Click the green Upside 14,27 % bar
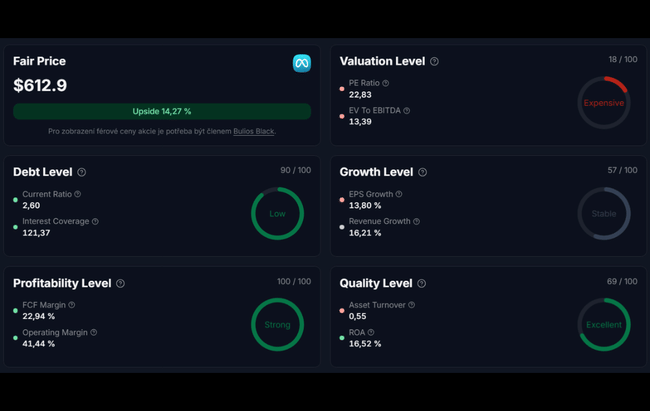 (162, 111)
